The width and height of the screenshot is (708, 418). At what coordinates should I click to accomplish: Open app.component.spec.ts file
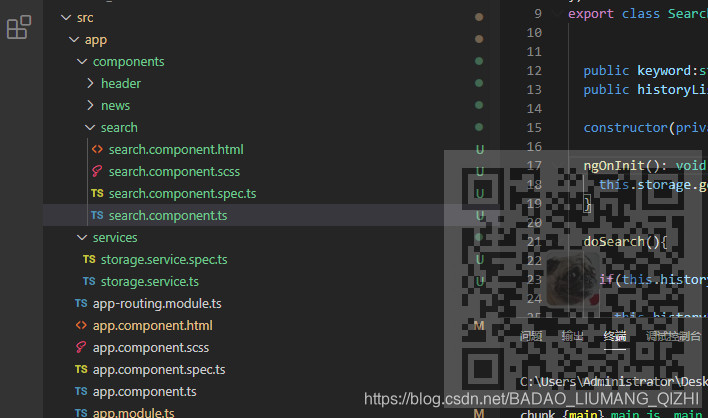(159, 370)
